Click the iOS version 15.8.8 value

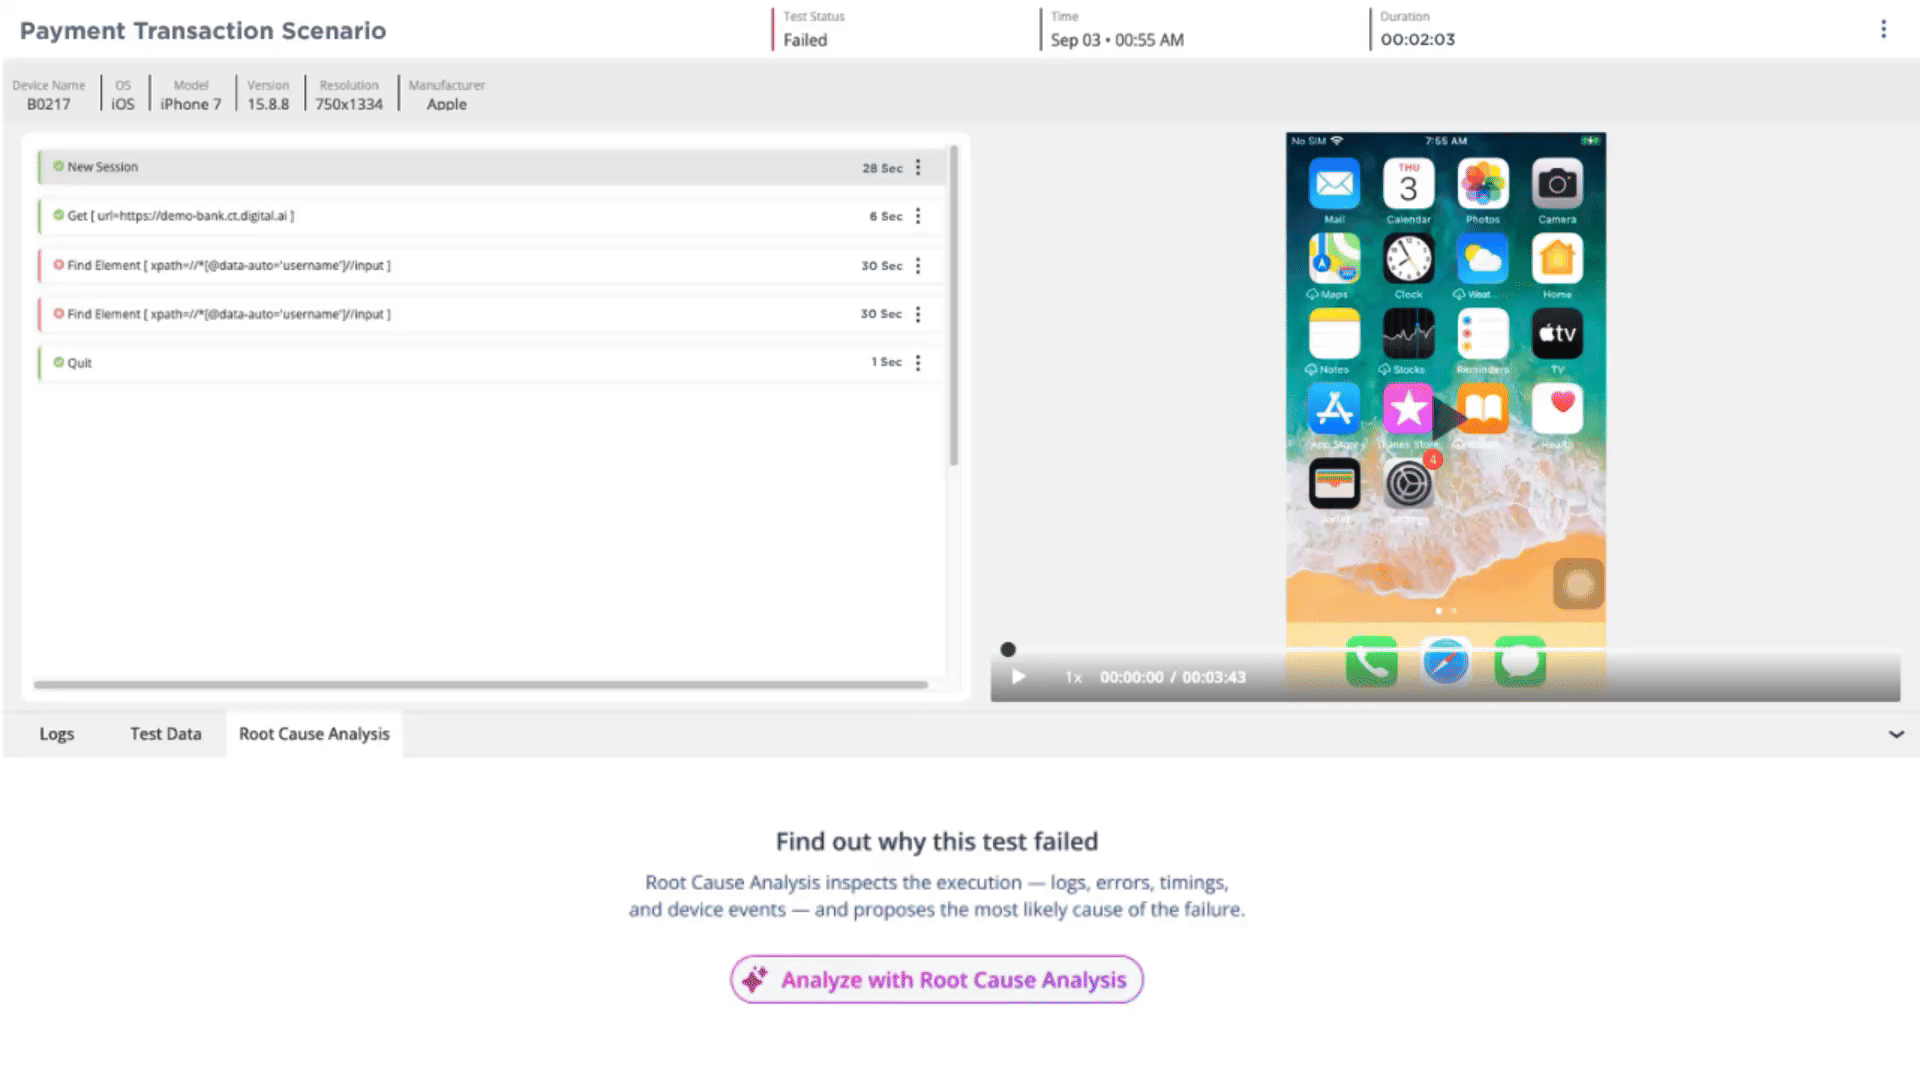(268, 104)
